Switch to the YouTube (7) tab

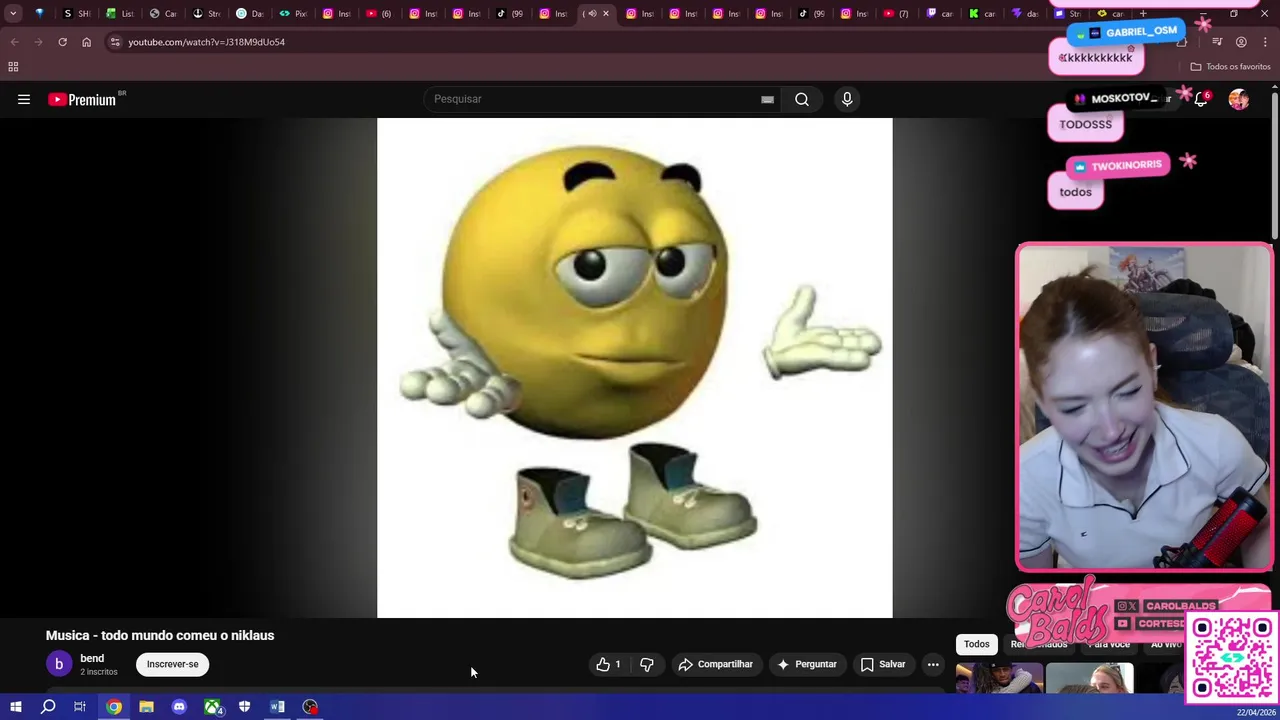(896, 14)
